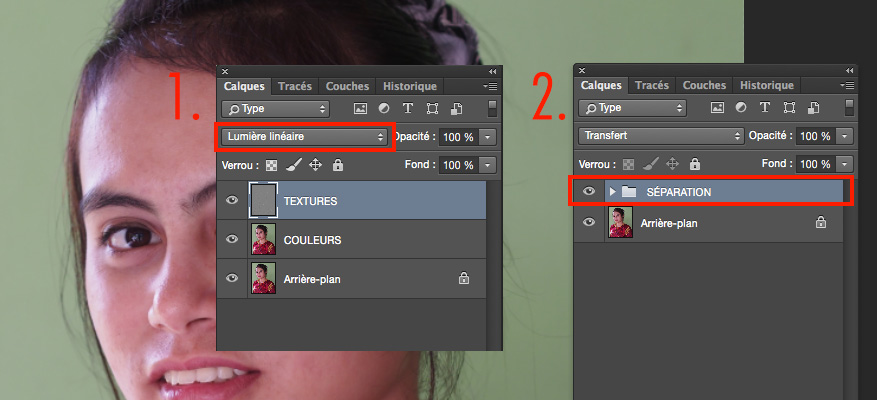This screenshot has height=400, width=877.
Task: Lock transparent pixels in panel 1
Action: [x=271, y=165]
